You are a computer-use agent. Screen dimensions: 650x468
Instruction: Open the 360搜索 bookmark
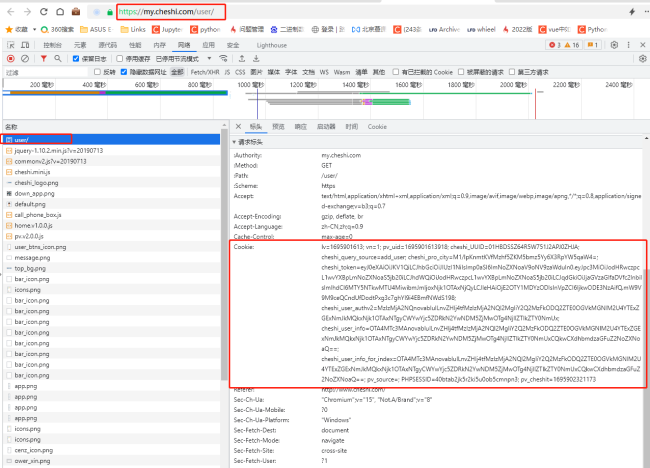[57, 29]
